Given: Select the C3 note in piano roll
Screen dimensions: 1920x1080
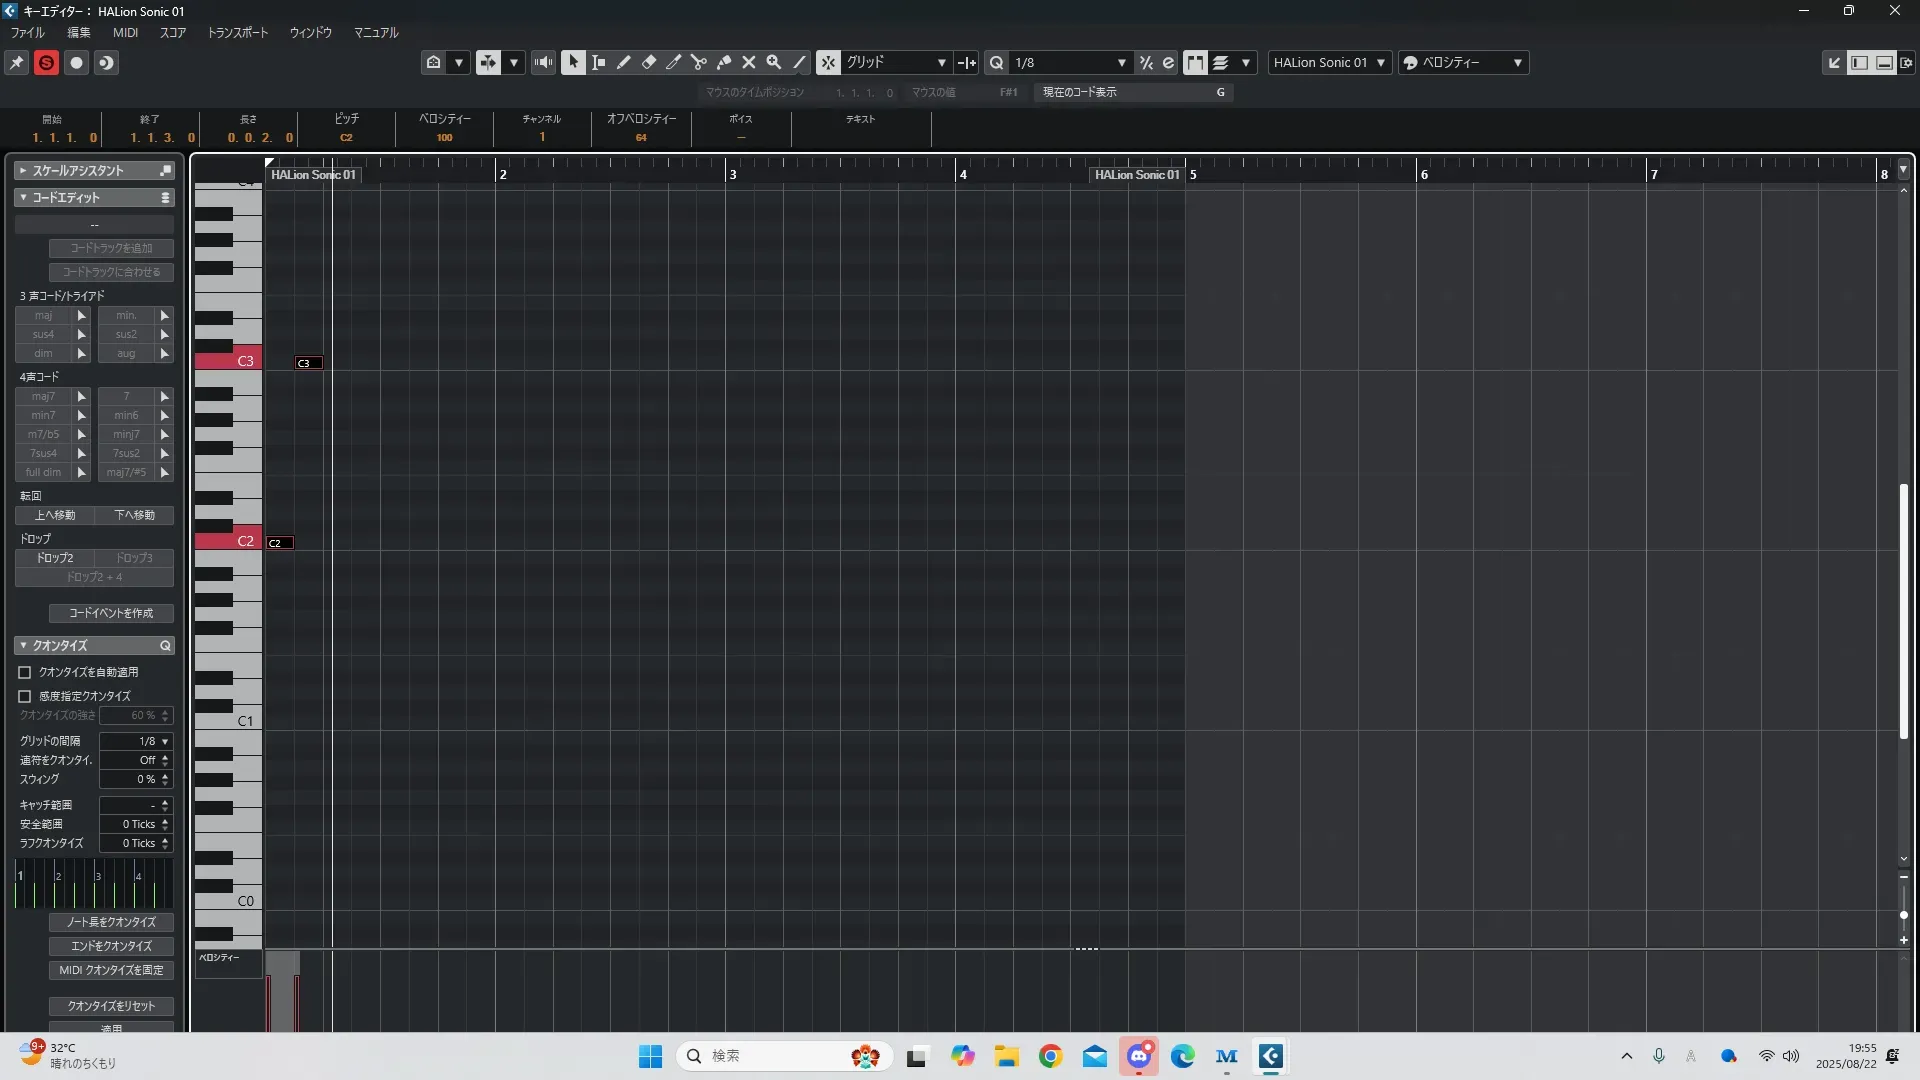Looking at the screenshot, I should pos(309,363).
